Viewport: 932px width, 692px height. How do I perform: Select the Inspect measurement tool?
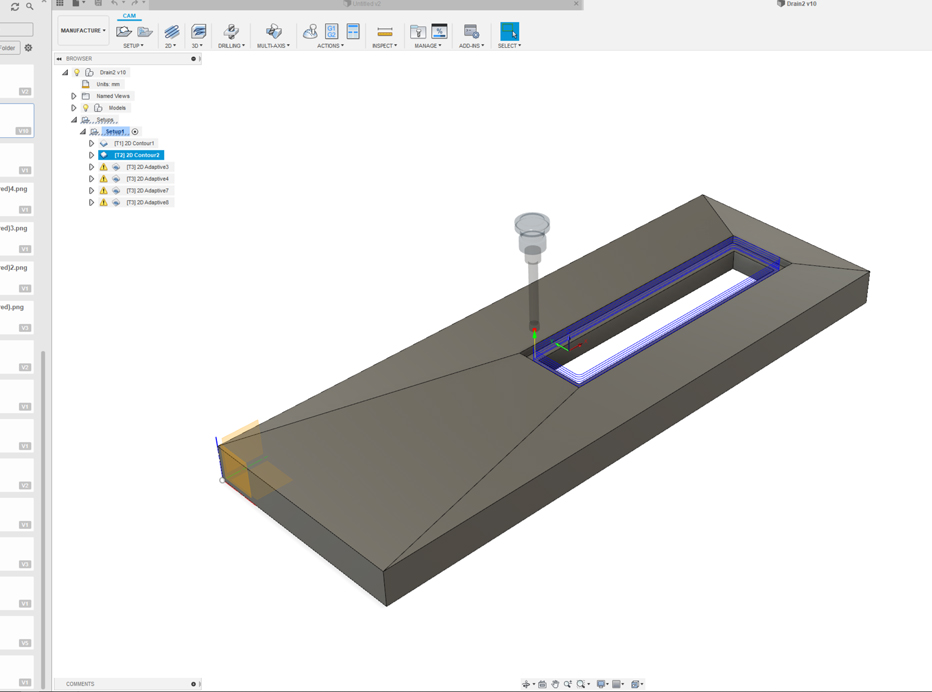pyautogui.click(x=383, y=30)
